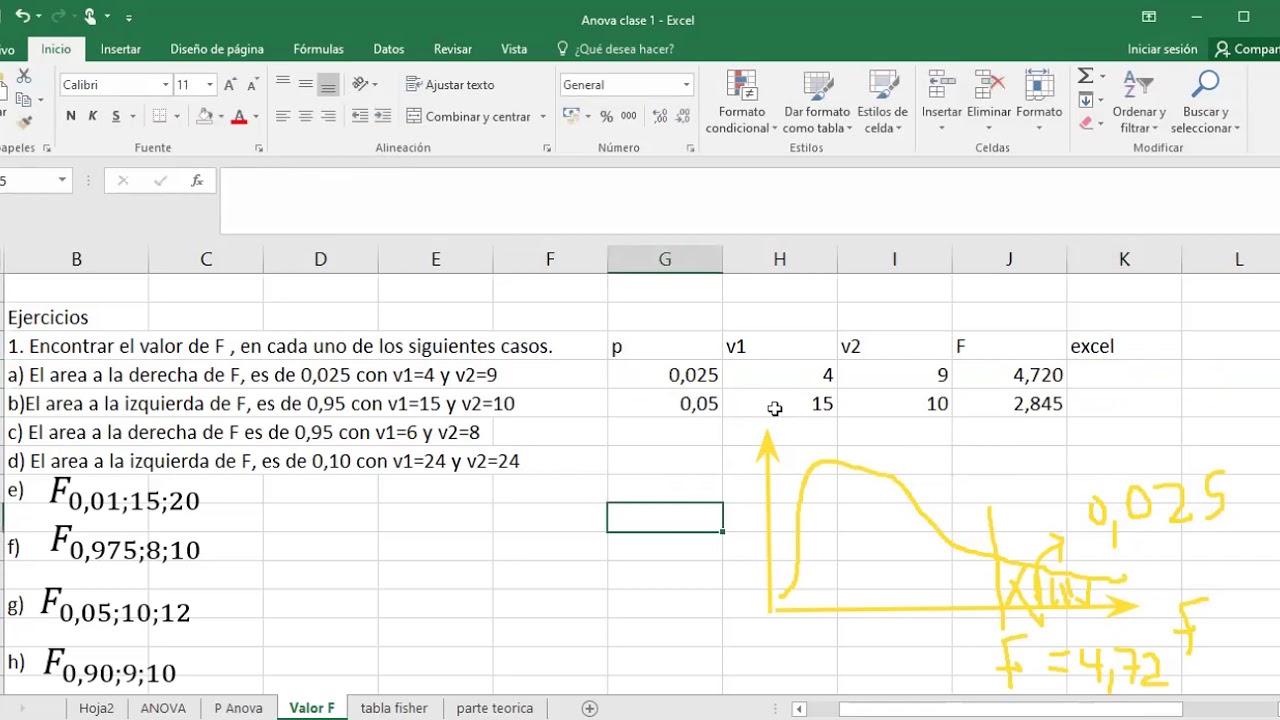Click the AutoSum sigma icon

point(1085,76)
